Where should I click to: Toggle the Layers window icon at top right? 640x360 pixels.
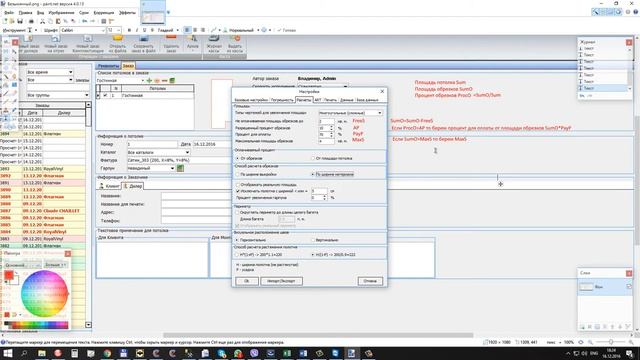coord(611,12)
